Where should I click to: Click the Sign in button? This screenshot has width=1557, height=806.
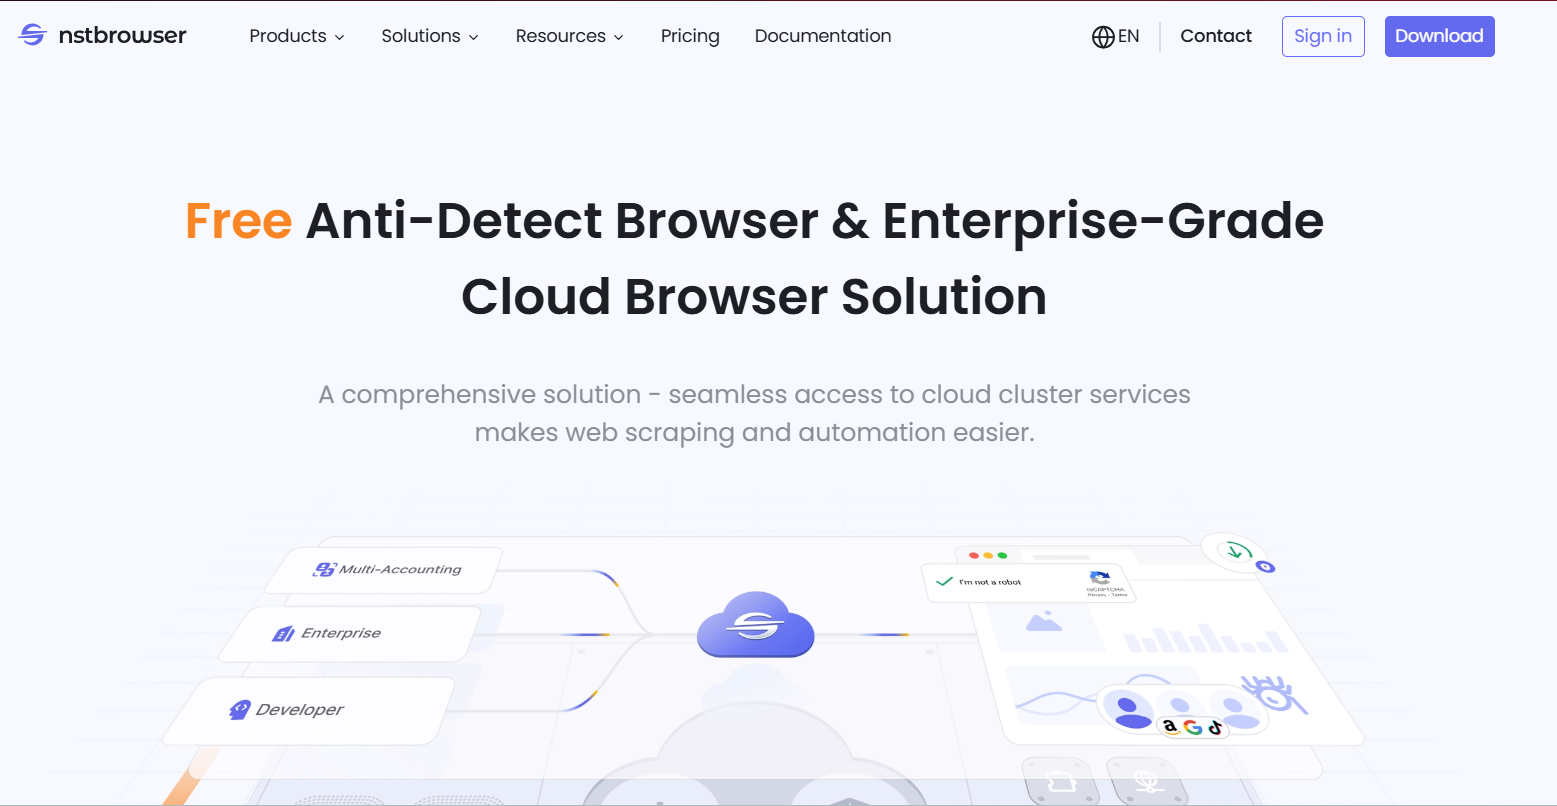[x=1323, y=36]
